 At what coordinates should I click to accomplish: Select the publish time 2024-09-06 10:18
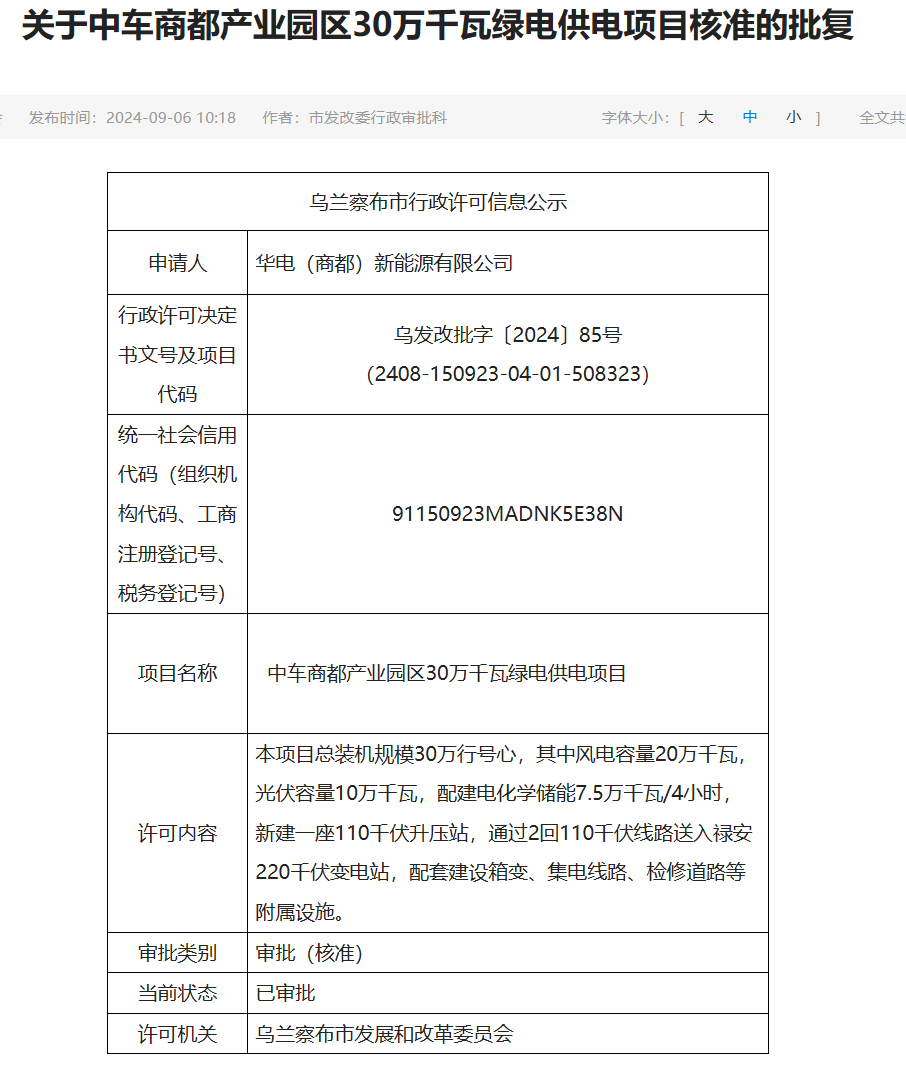point(171,118)
